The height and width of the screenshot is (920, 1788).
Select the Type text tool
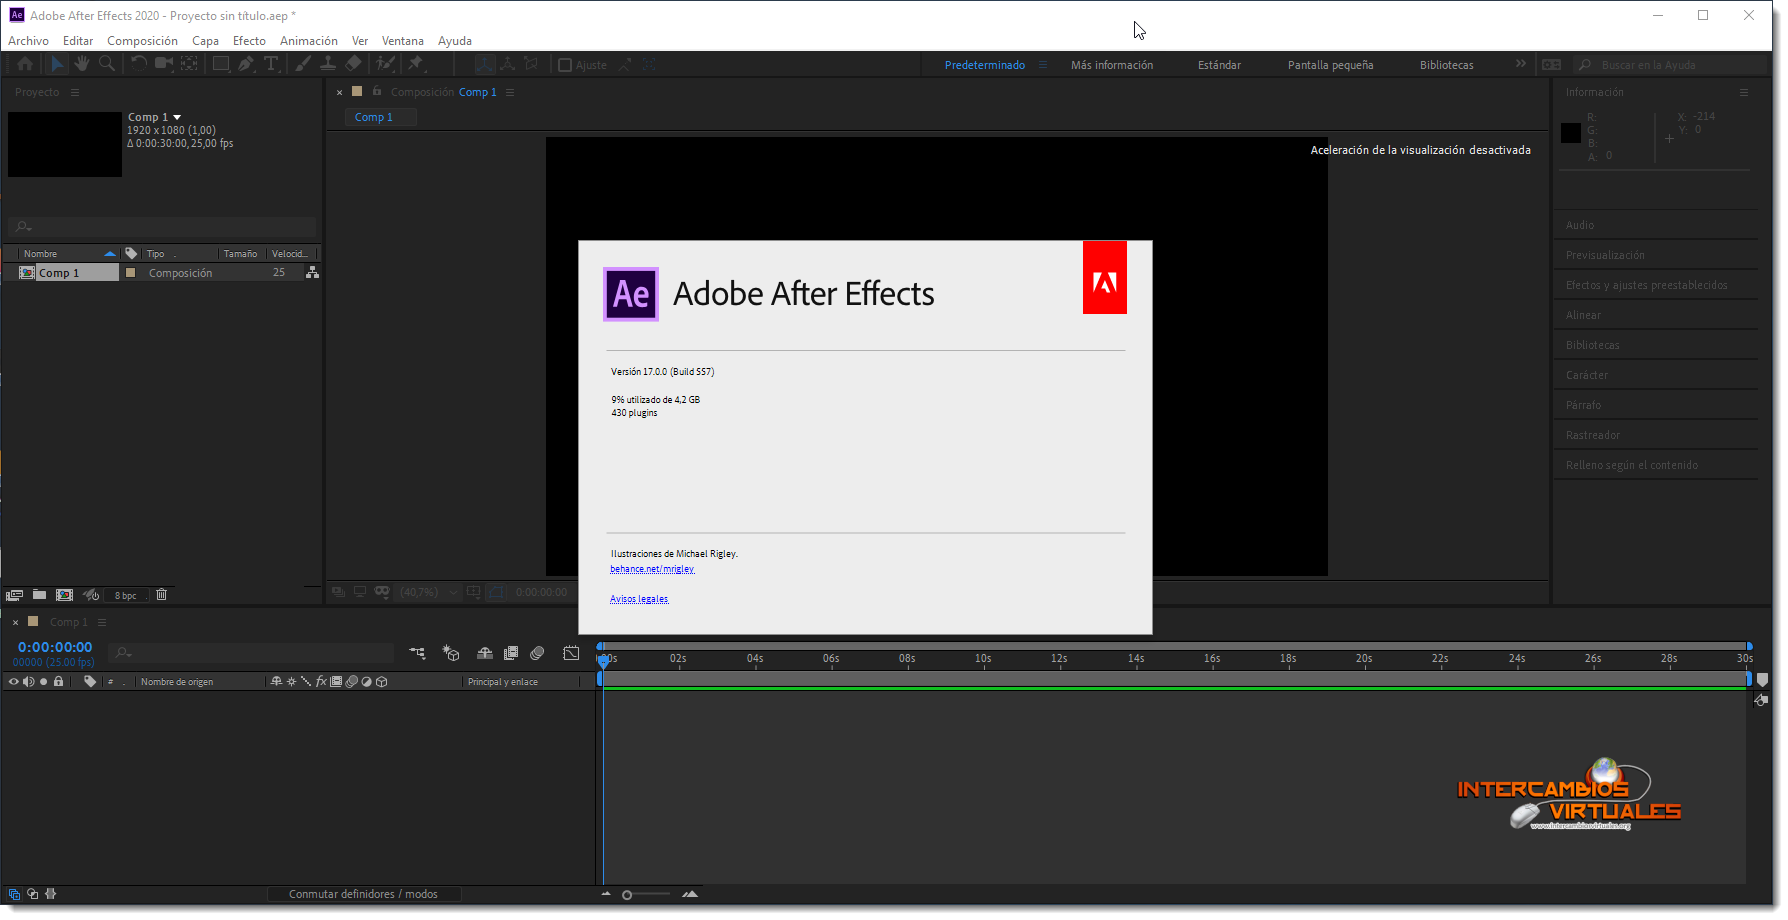click(271, 64)
